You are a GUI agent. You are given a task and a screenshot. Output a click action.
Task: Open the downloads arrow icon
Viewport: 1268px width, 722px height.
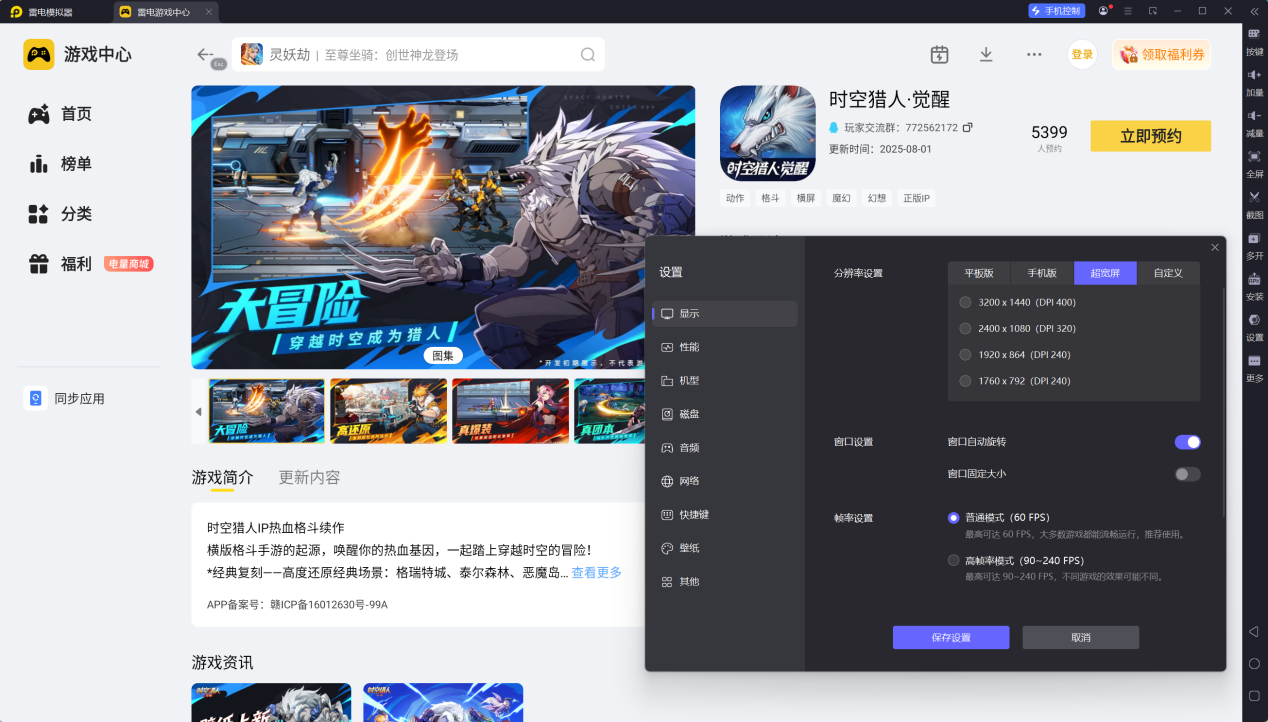pos(986,55)
